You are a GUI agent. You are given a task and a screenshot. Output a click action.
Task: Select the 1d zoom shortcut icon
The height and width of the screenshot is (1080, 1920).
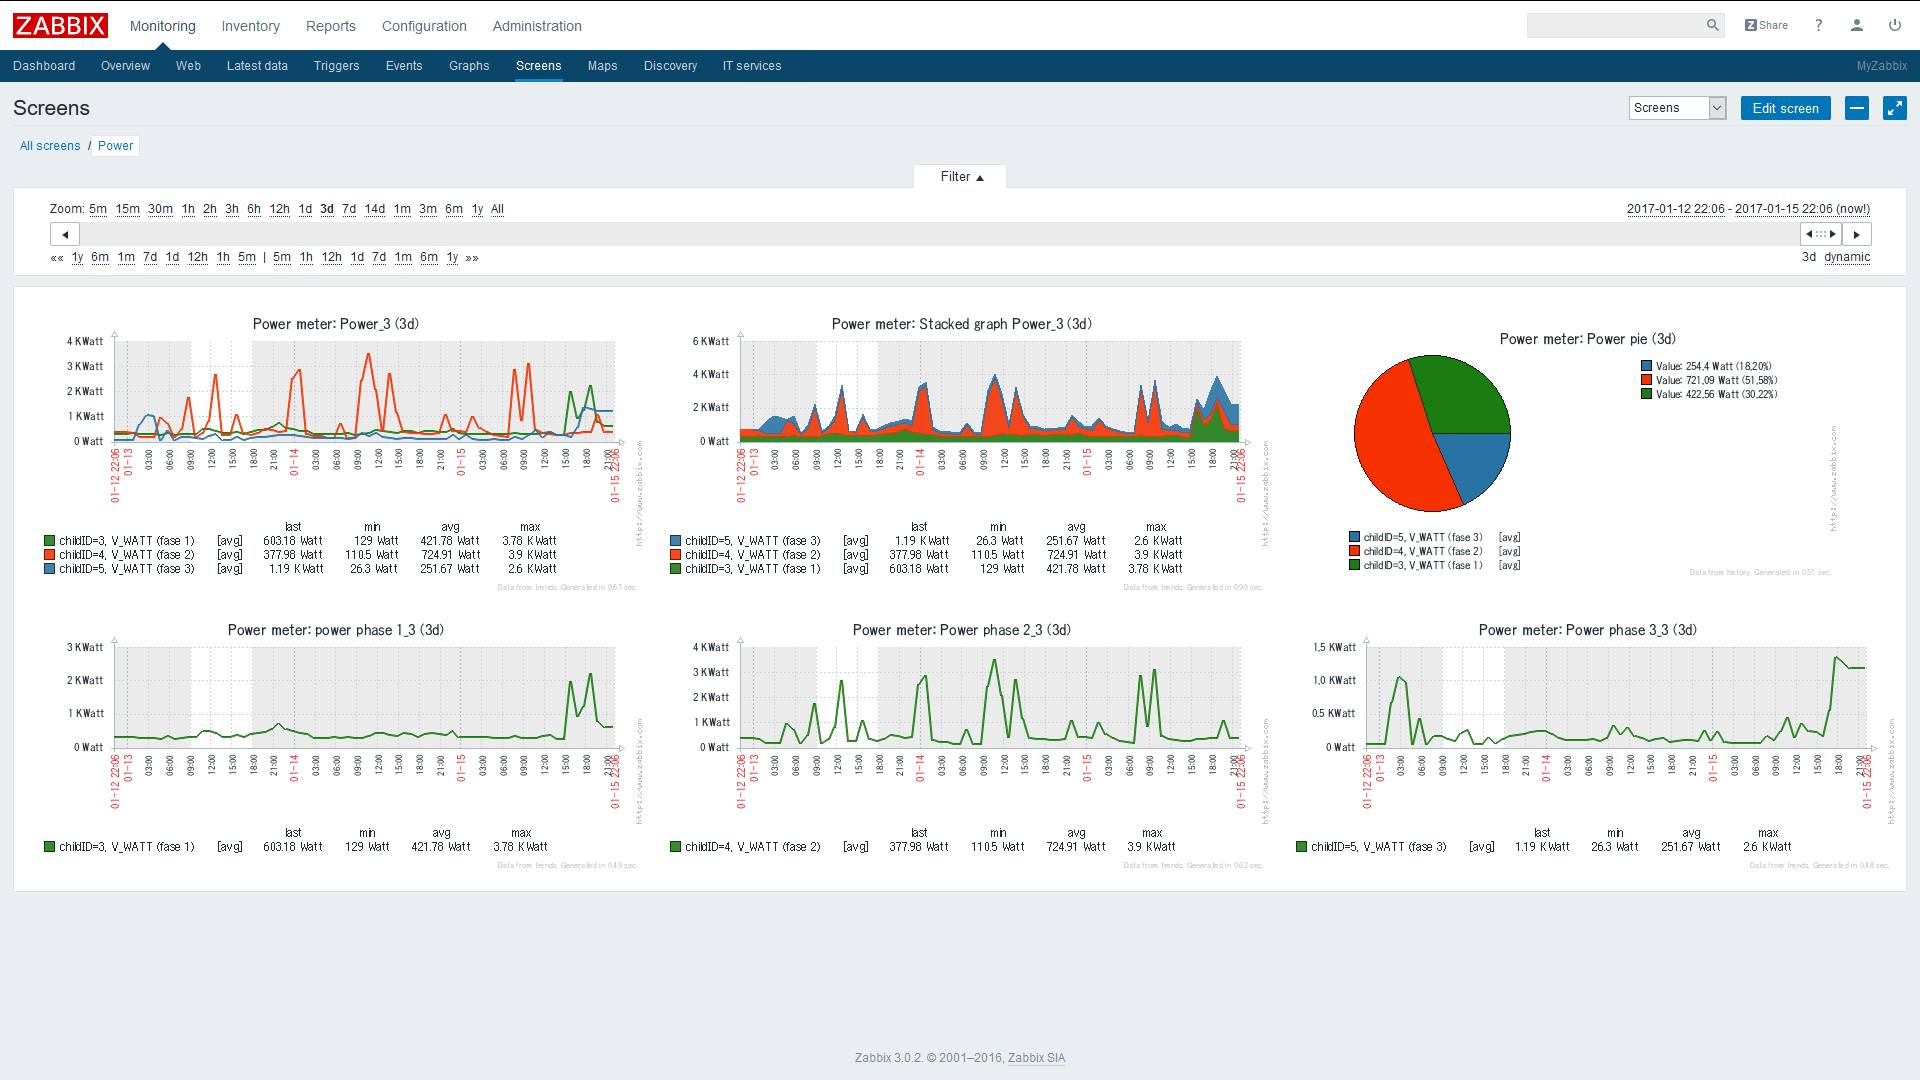click(x=306, y=208)
